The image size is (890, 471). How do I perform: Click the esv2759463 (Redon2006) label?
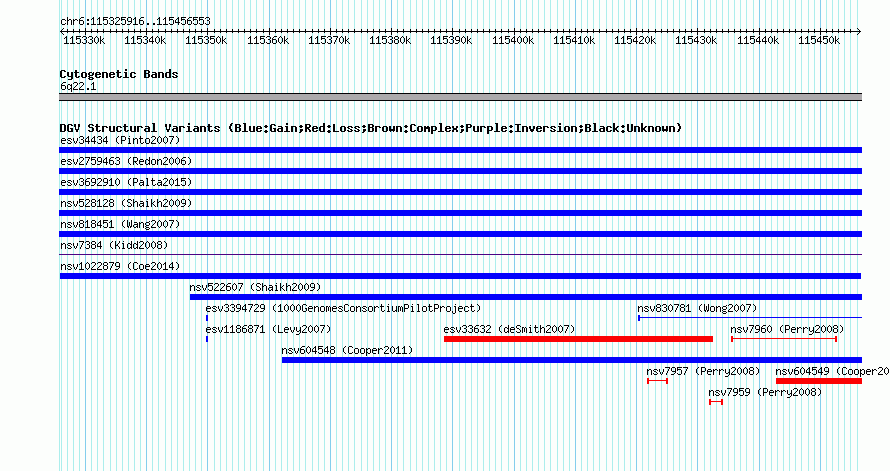click(x=127, y=161)
